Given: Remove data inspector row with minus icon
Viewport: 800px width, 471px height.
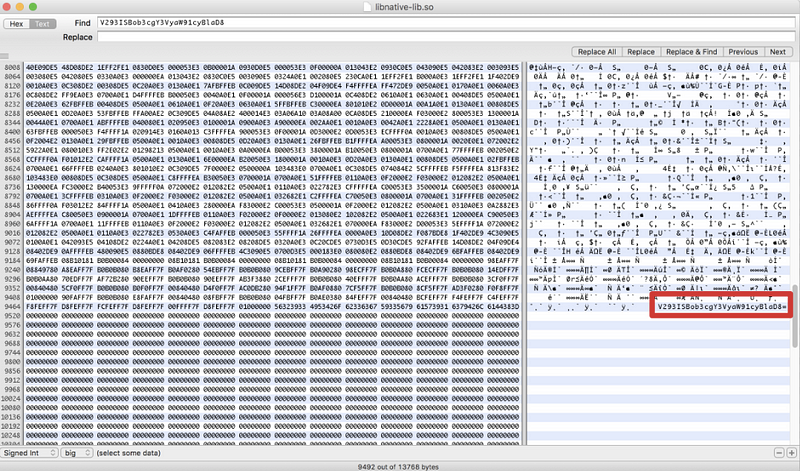Looking at the screenshot, I should (779, 453).
